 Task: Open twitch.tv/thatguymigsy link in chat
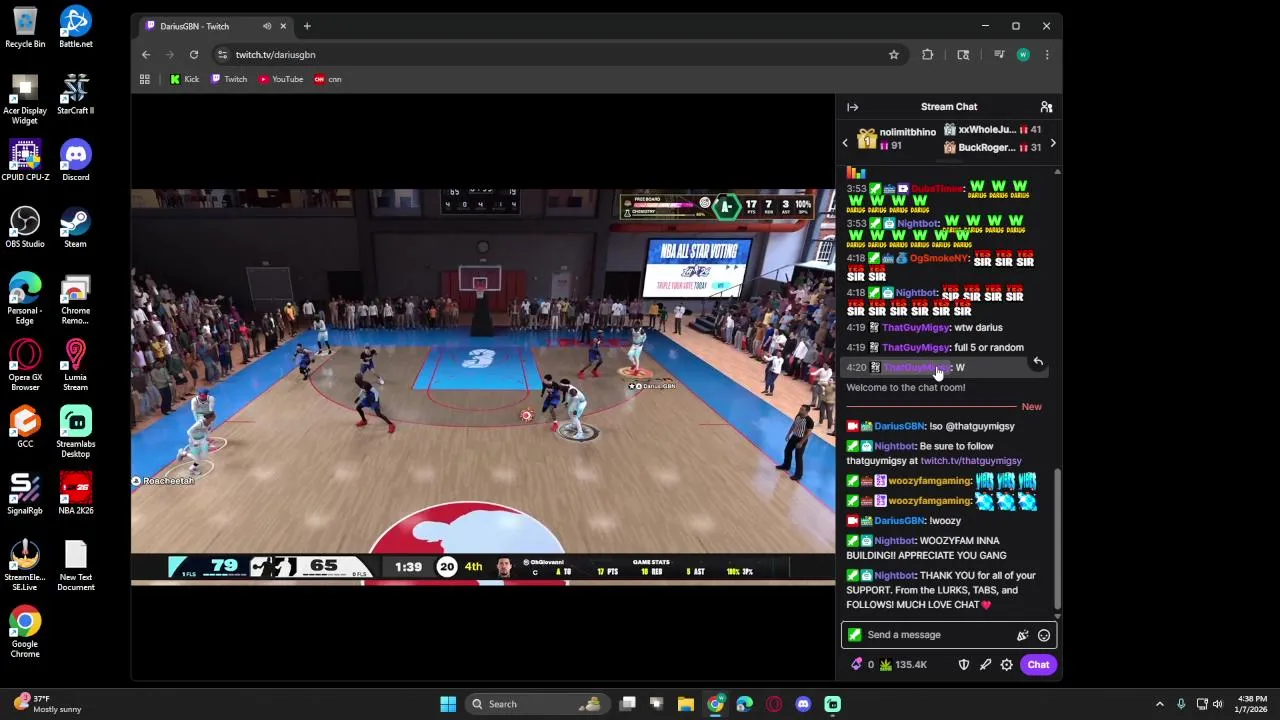[x=970, y=461]
